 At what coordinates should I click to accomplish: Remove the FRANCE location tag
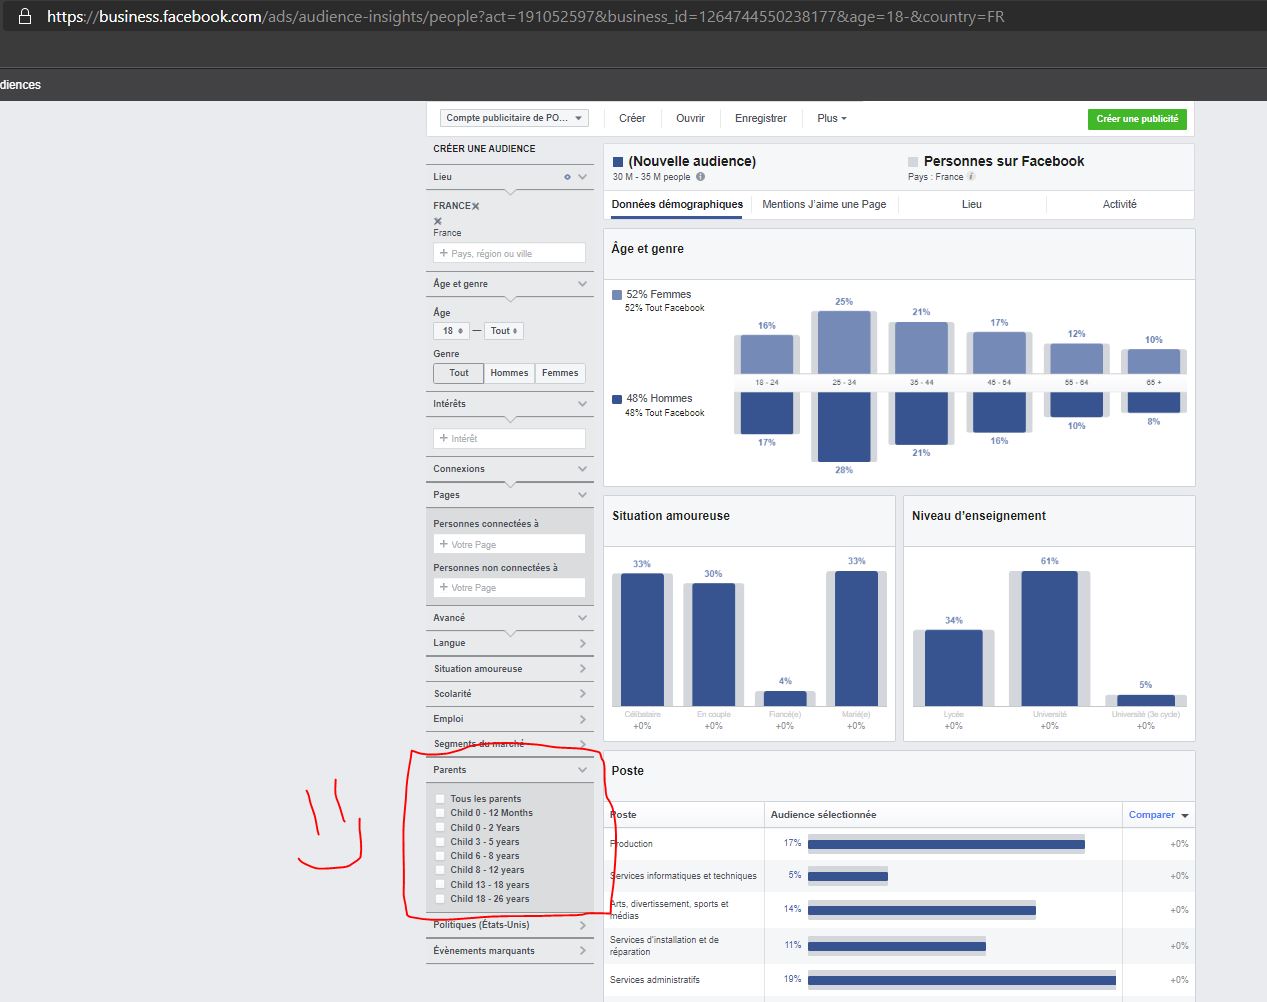point(476,206)
